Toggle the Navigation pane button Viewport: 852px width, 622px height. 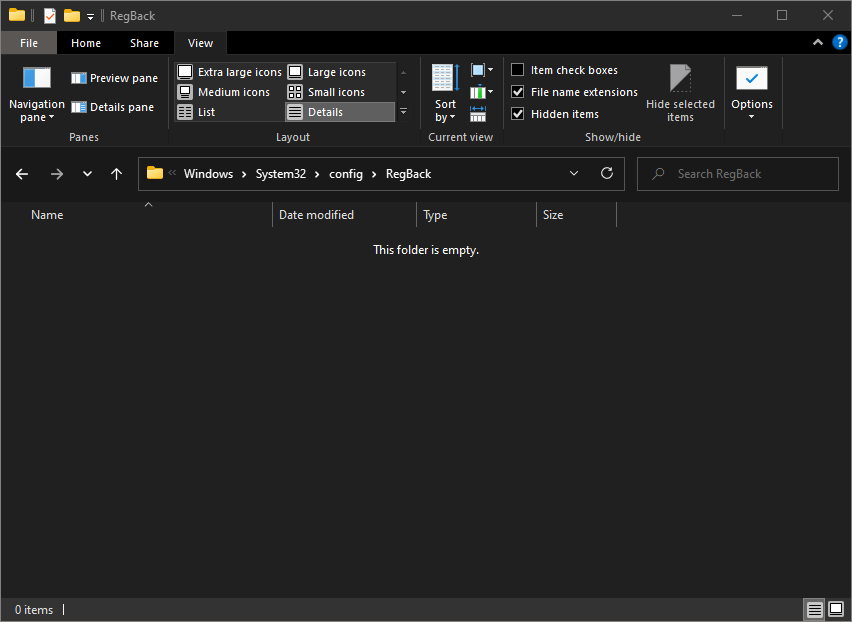click(36, 94)
